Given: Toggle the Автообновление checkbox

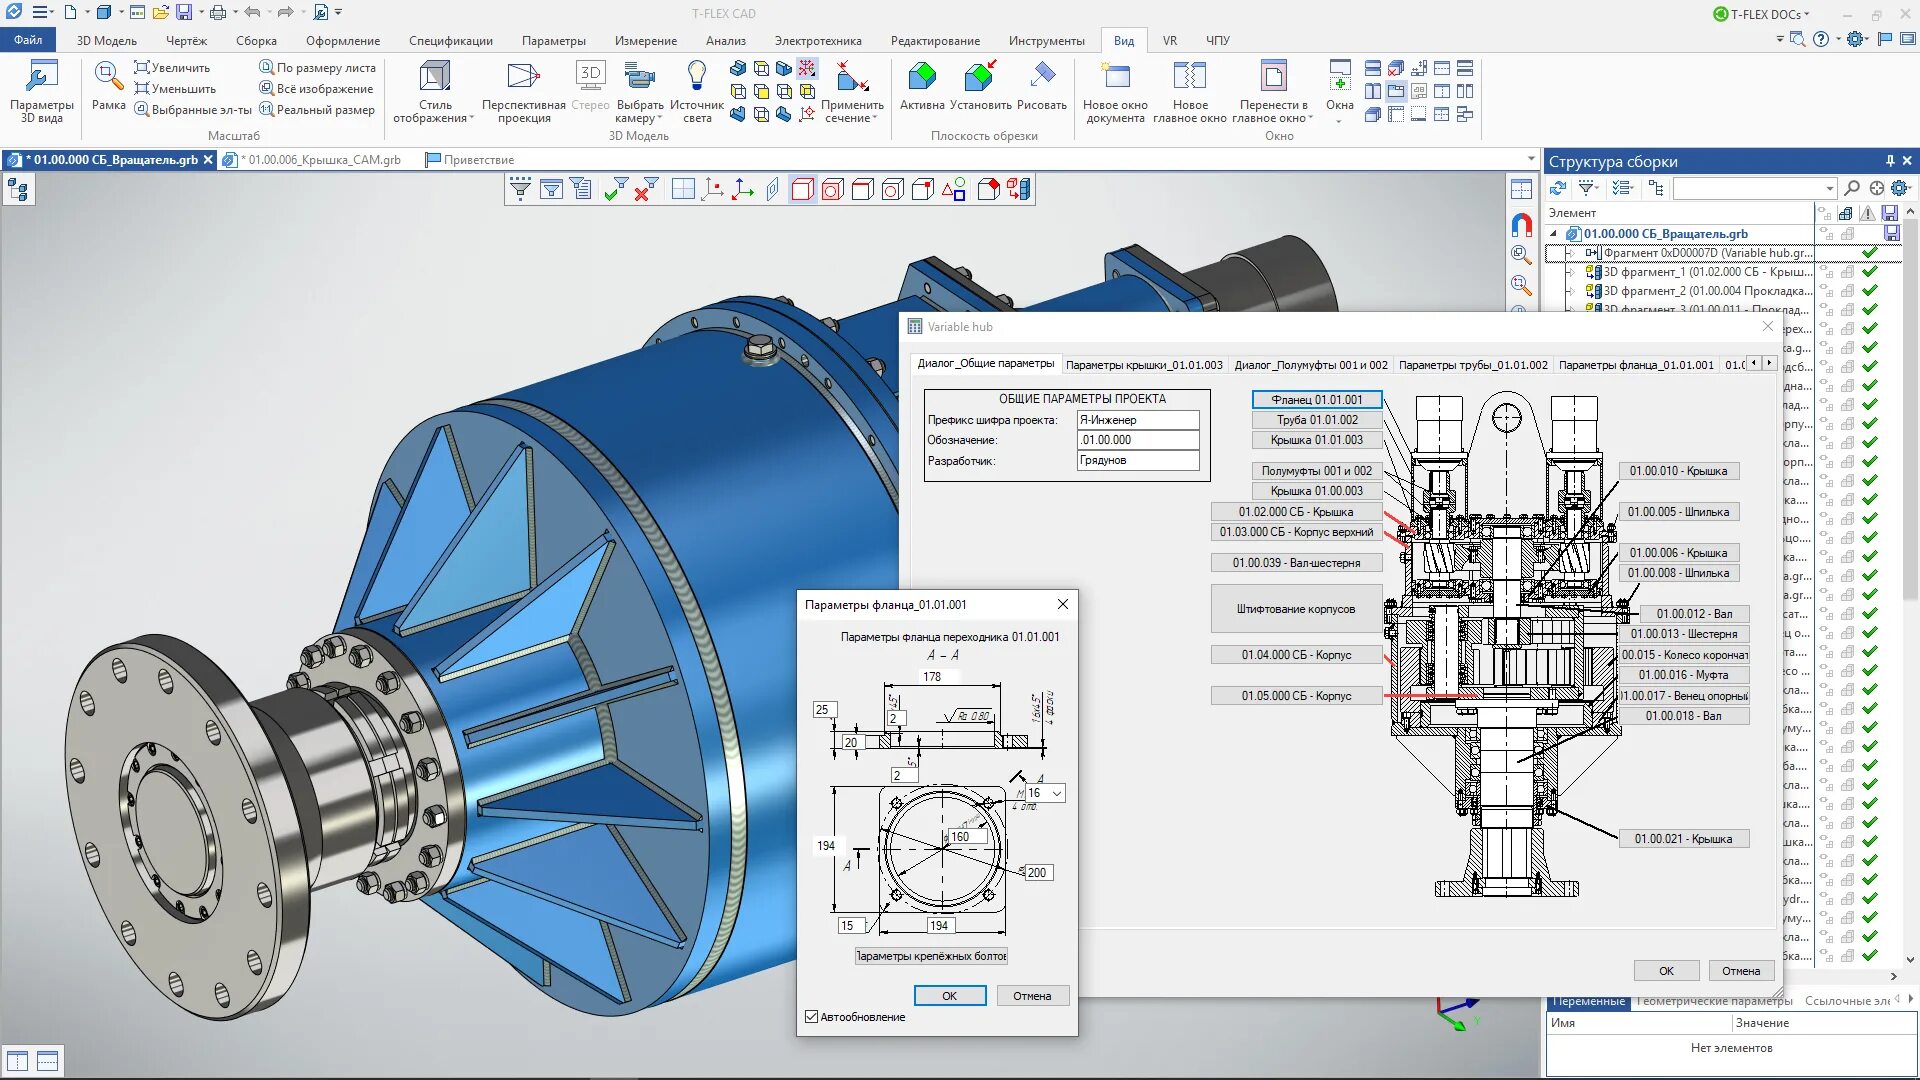Looking at the screenshot, I should [x=812, y=1017].
